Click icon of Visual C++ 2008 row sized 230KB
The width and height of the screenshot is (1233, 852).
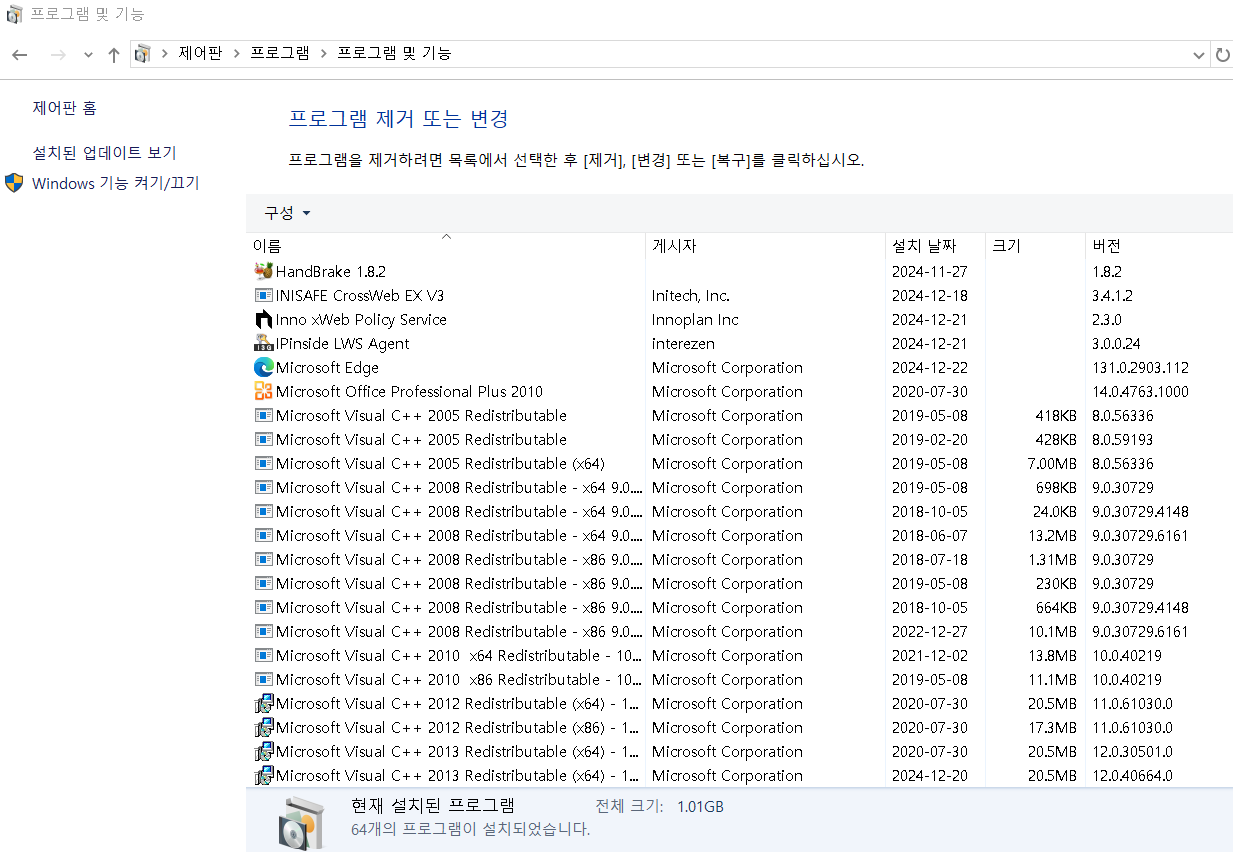pyautogui.click(x=264, y=583)
